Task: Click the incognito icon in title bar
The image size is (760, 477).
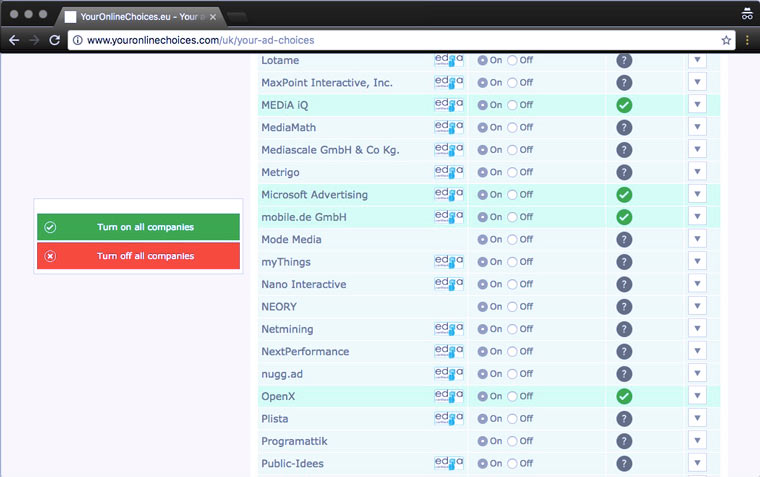Action: coord(747,14)
